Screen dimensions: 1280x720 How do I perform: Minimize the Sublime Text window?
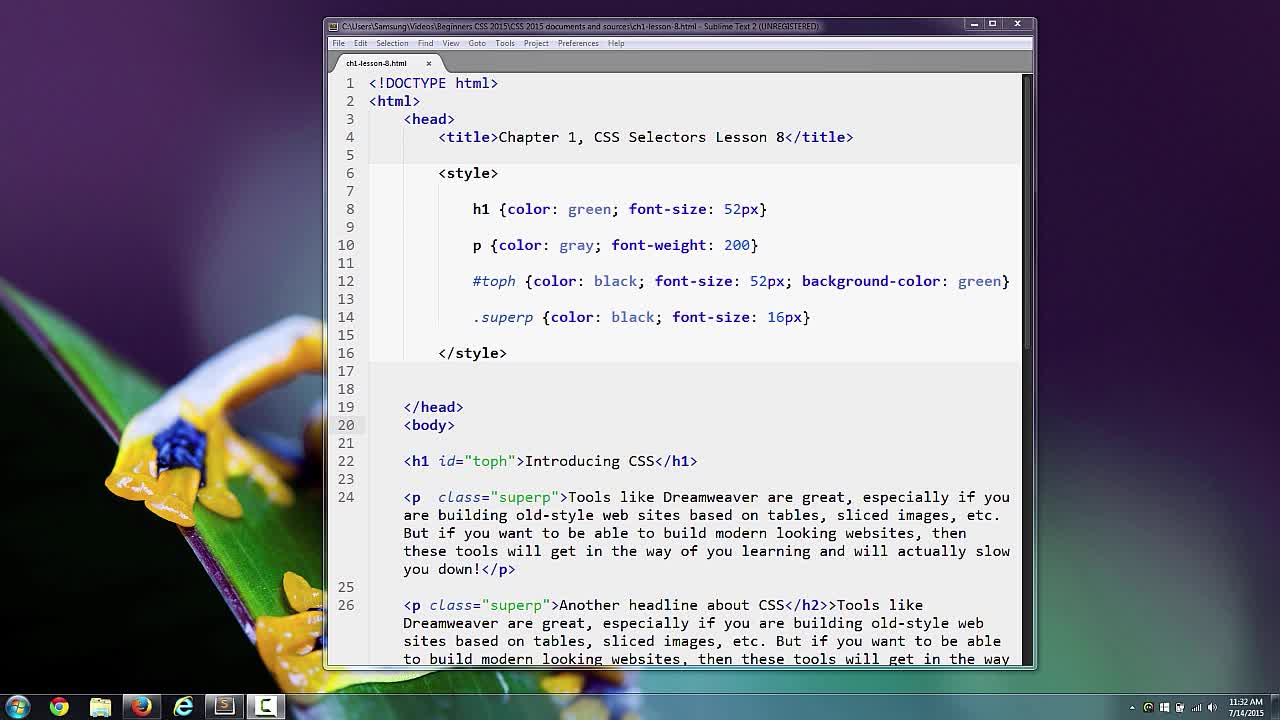pyautogui.click(x=974, y=24)
